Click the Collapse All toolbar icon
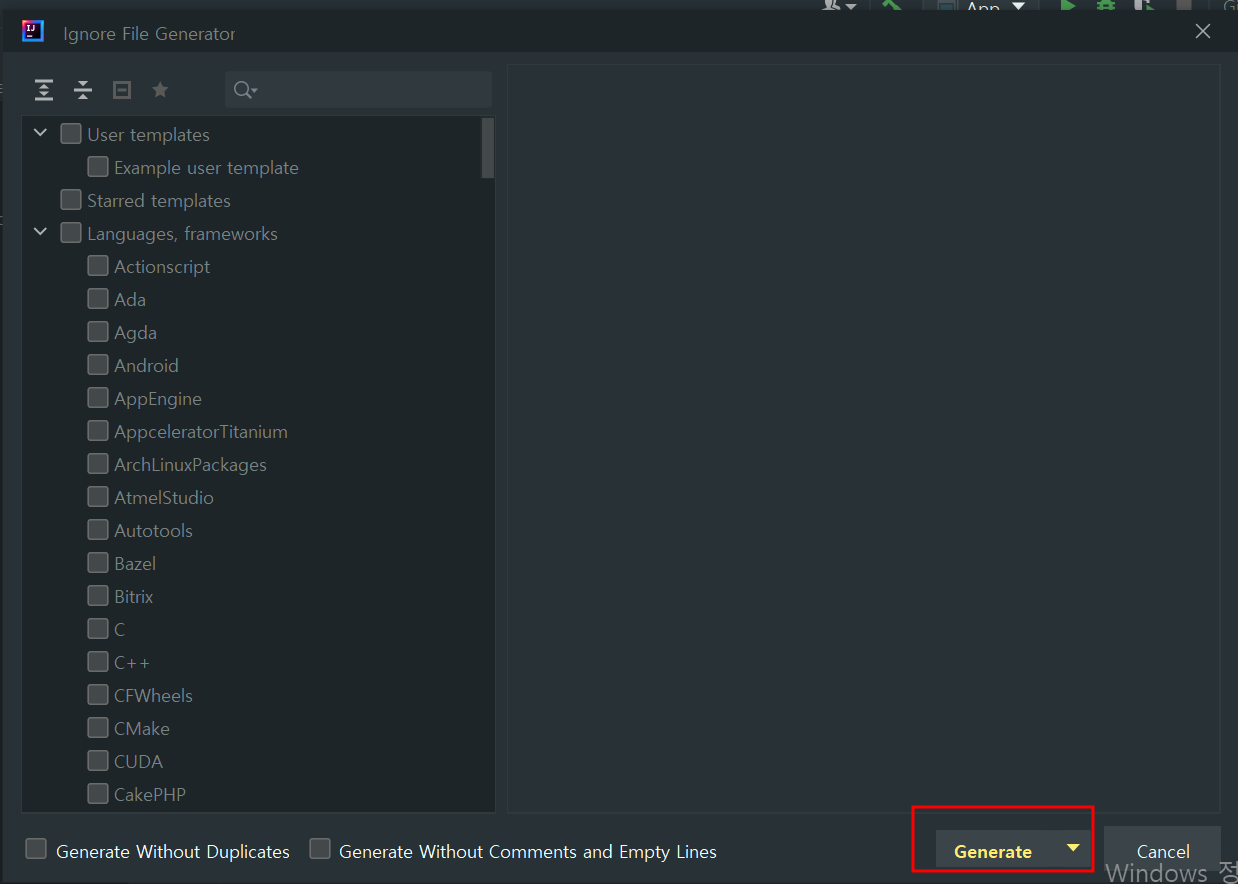Image resolution: width=1238 pixels, height=884 pixels. coord(83,90)
